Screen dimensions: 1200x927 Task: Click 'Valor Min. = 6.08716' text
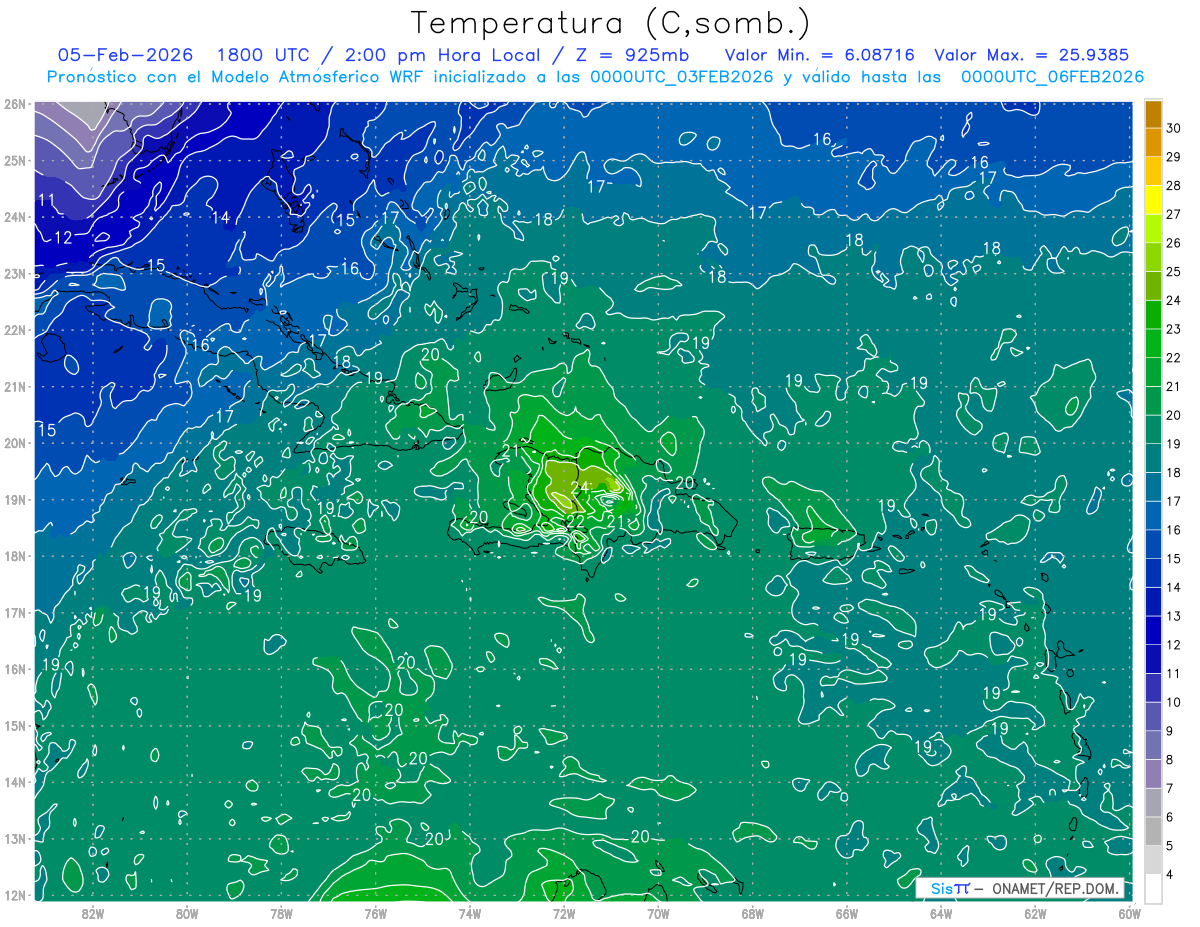(820, 55)
